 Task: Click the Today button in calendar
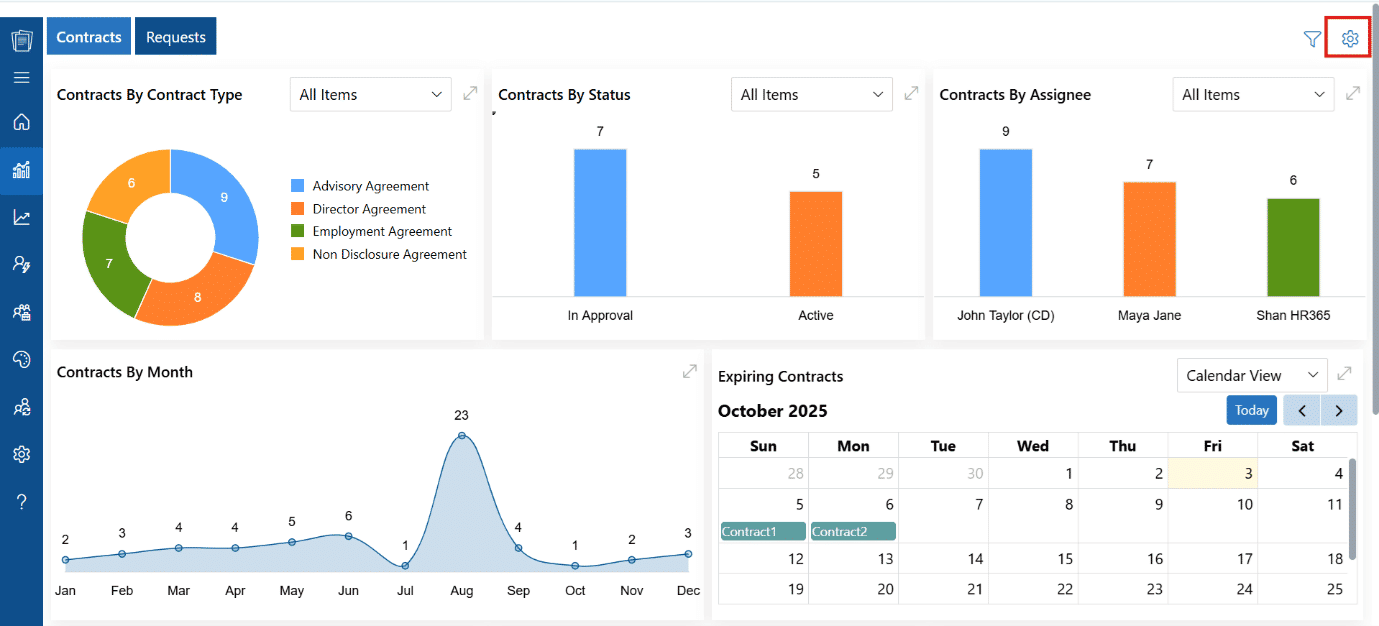1252,410
